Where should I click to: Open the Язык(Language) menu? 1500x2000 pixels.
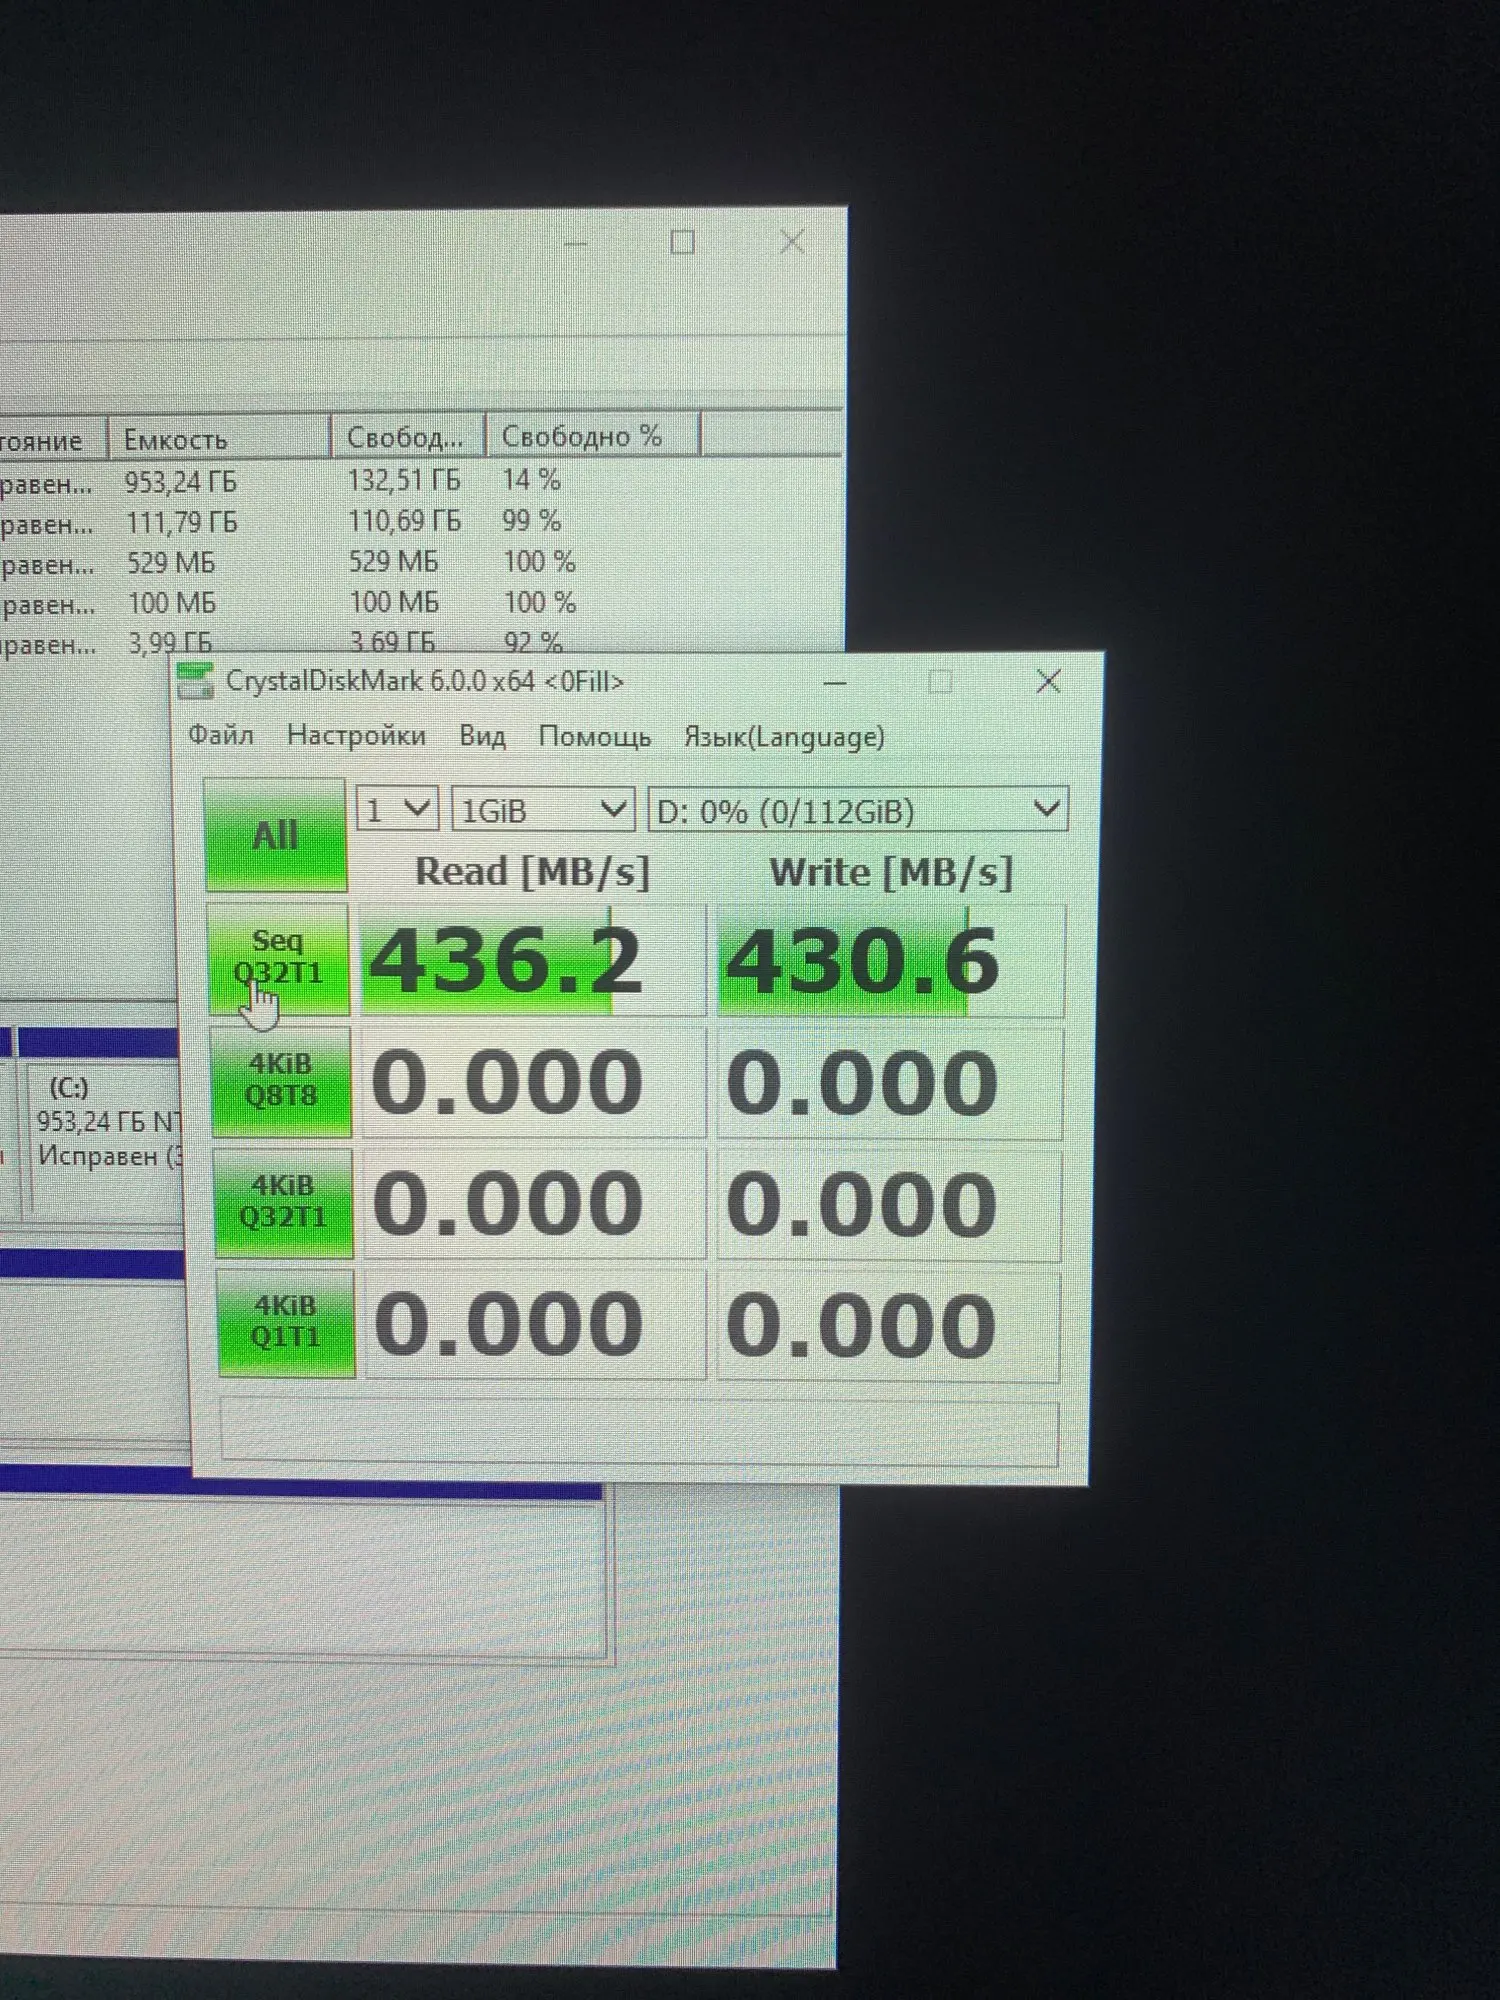point(784,737)
